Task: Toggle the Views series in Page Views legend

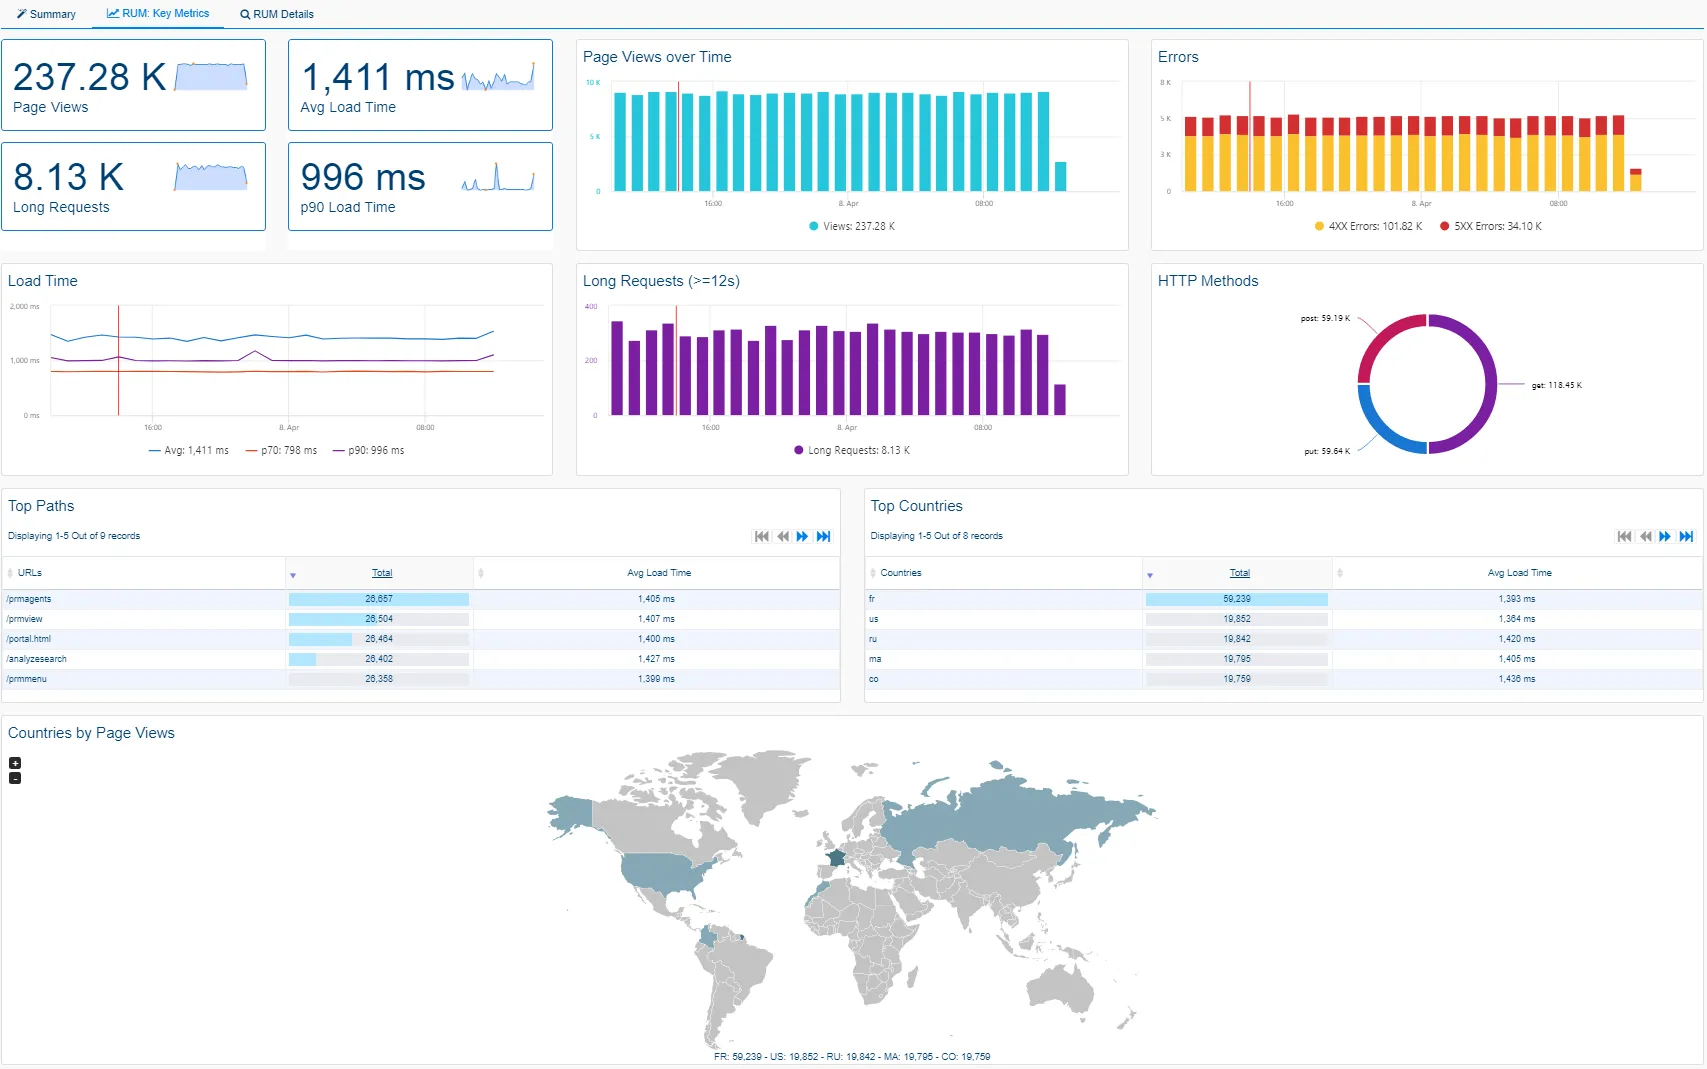Action: tap(851, 226)
